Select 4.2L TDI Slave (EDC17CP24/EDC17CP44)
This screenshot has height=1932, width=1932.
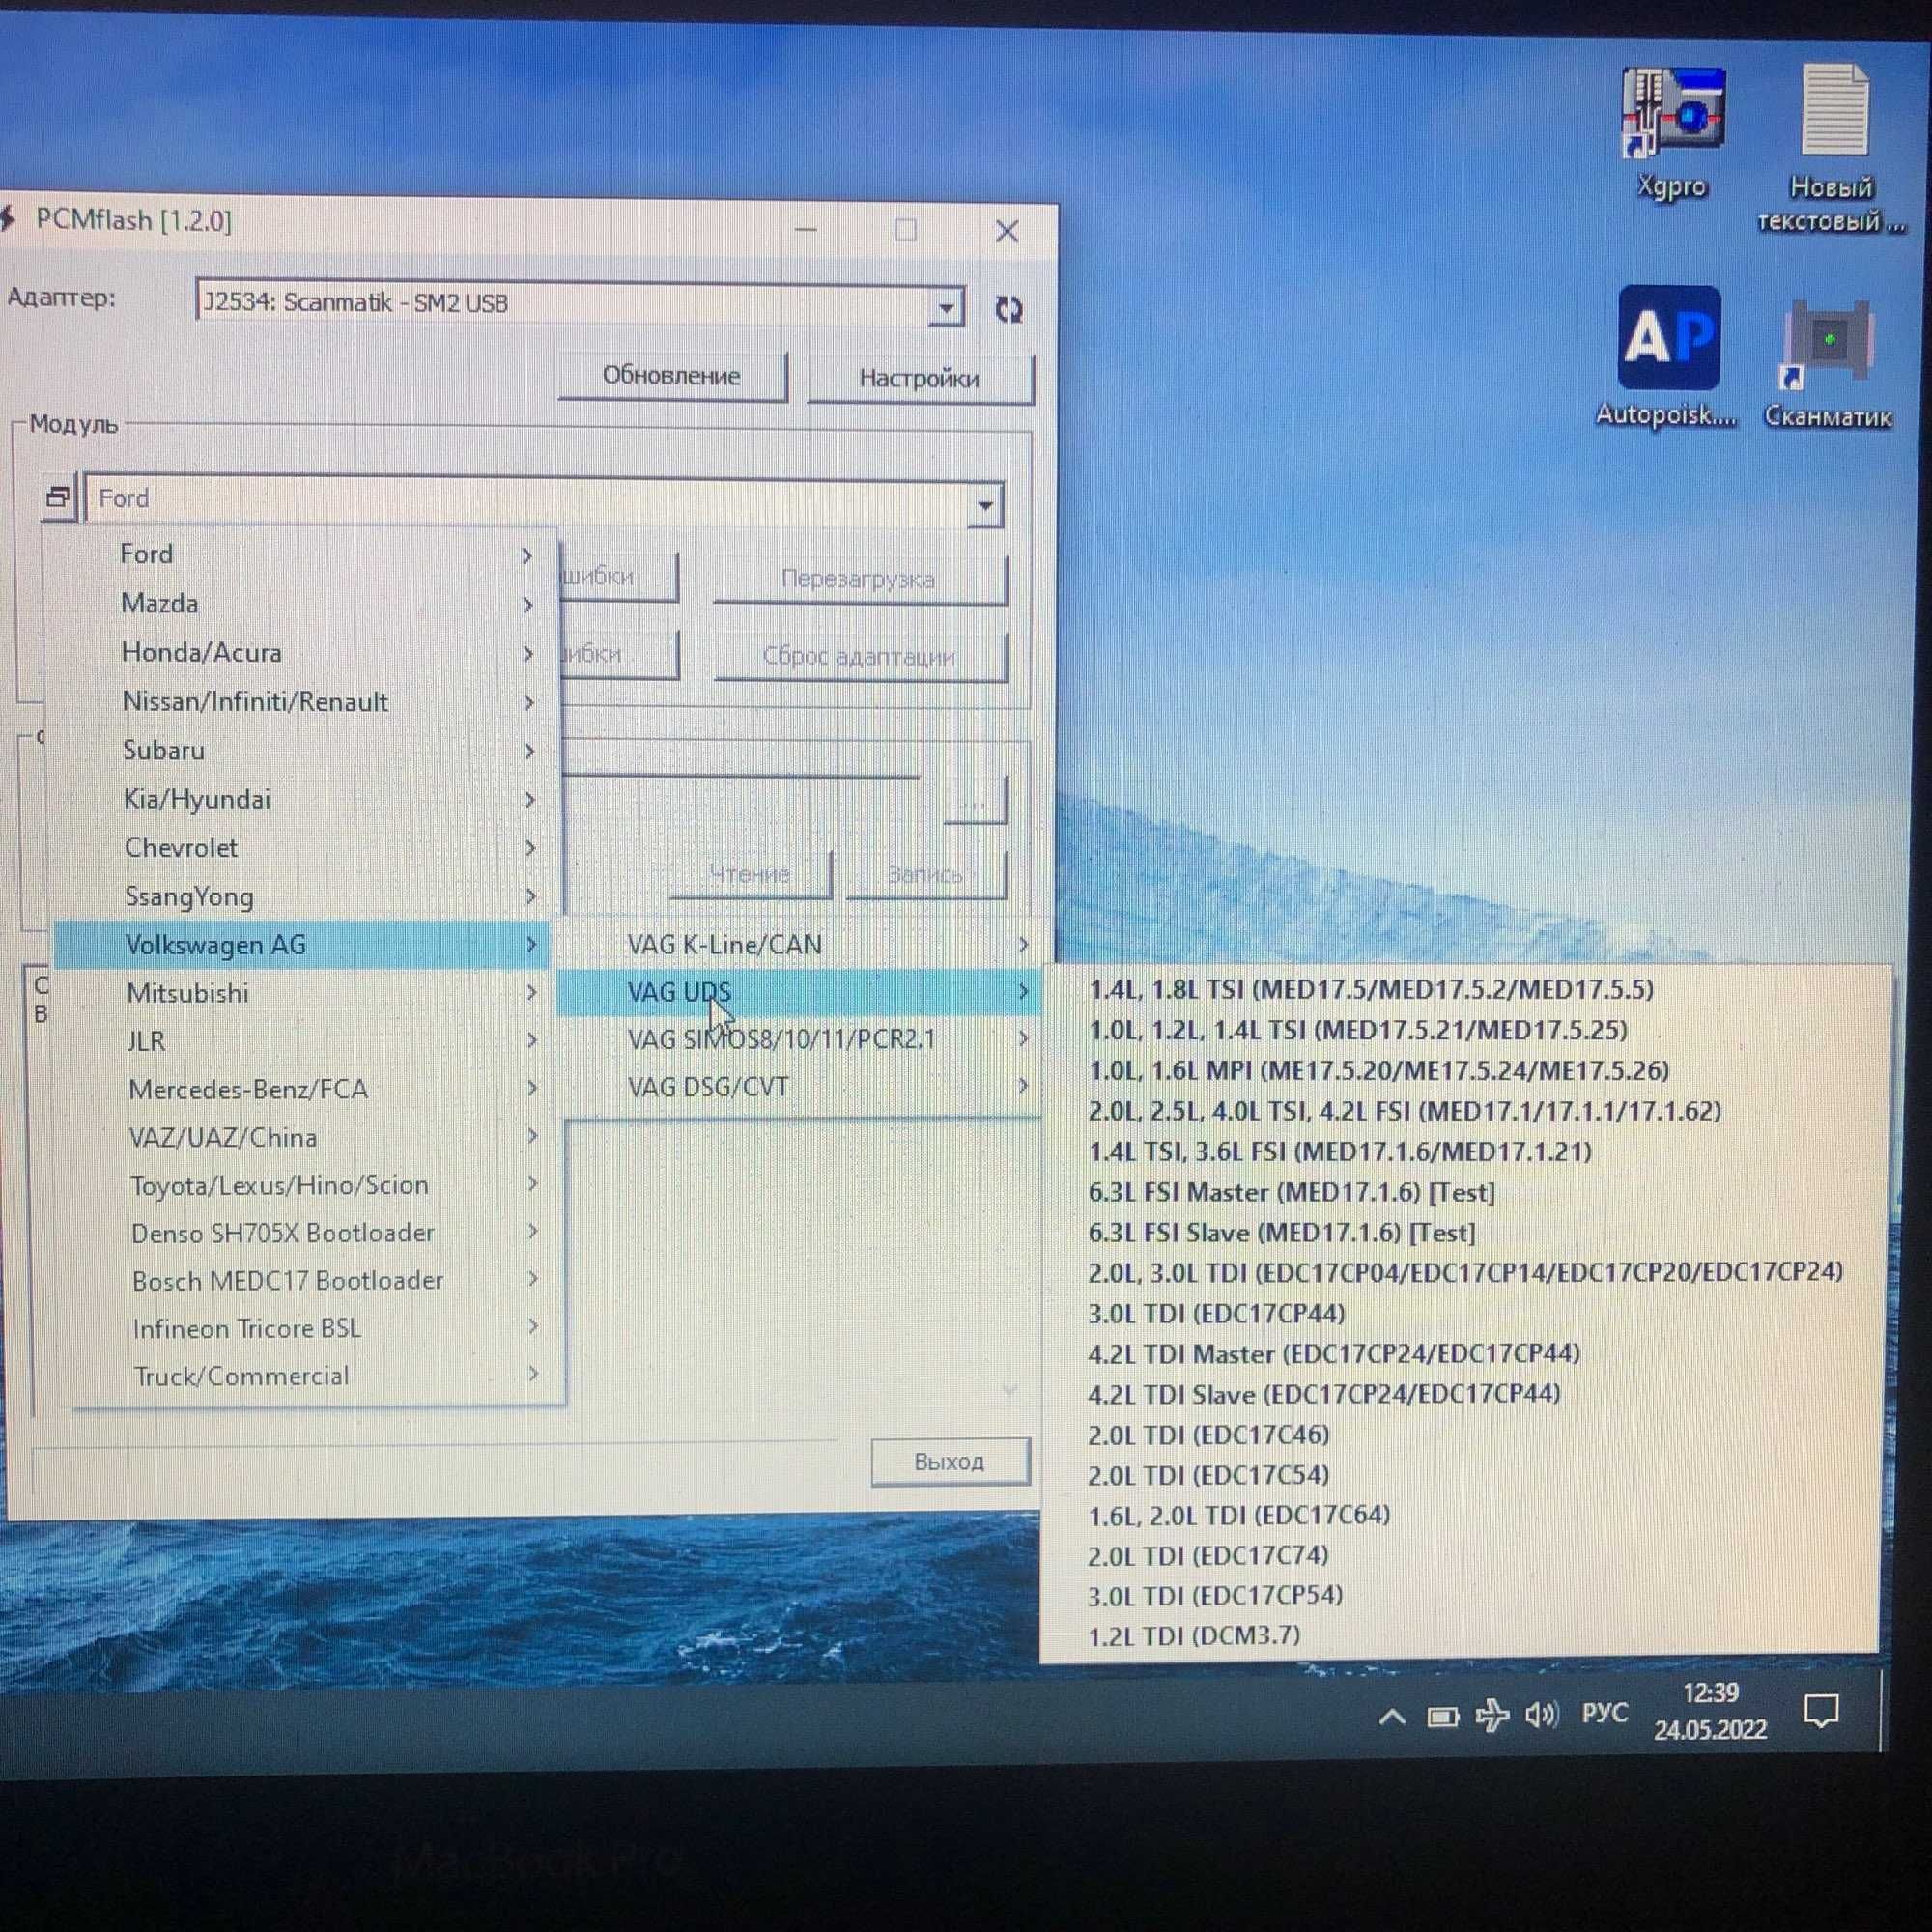point(1324,1393)
